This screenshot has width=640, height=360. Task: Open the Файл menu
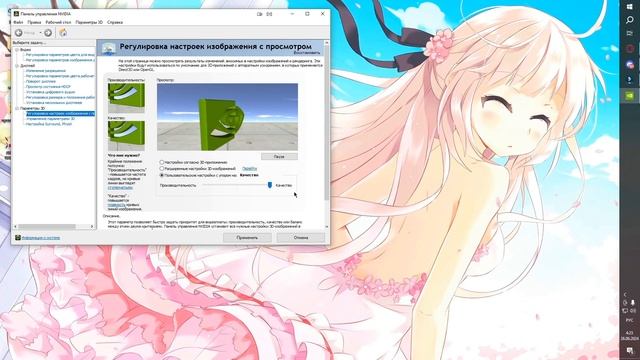tap(18, 22)
